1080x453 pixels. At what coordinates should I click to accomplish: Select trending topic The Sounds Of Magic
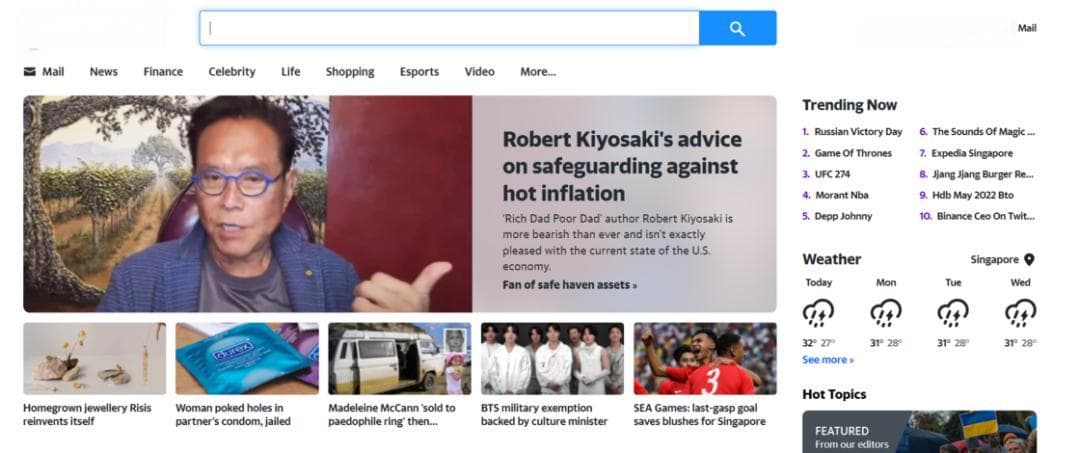click(x=984, y=131)
